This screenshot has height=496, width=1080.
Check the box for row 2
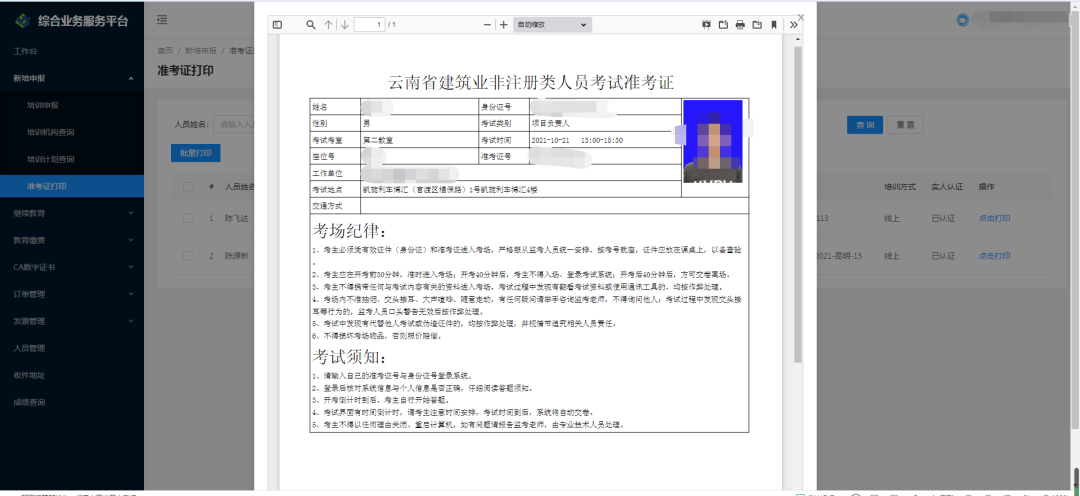pyautogui.click(x=187, y=255)
